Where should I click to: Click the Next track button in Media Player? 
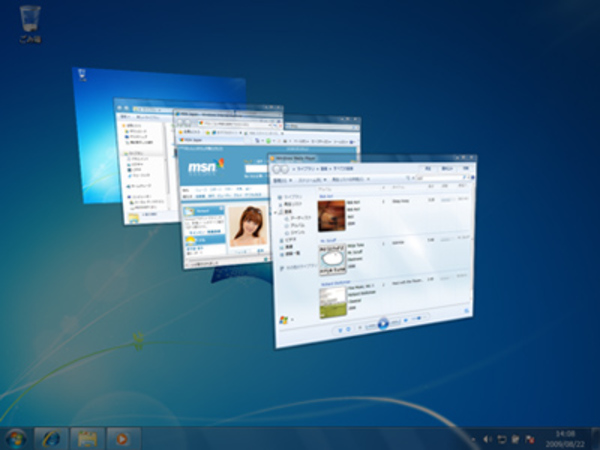click(395, 323)
